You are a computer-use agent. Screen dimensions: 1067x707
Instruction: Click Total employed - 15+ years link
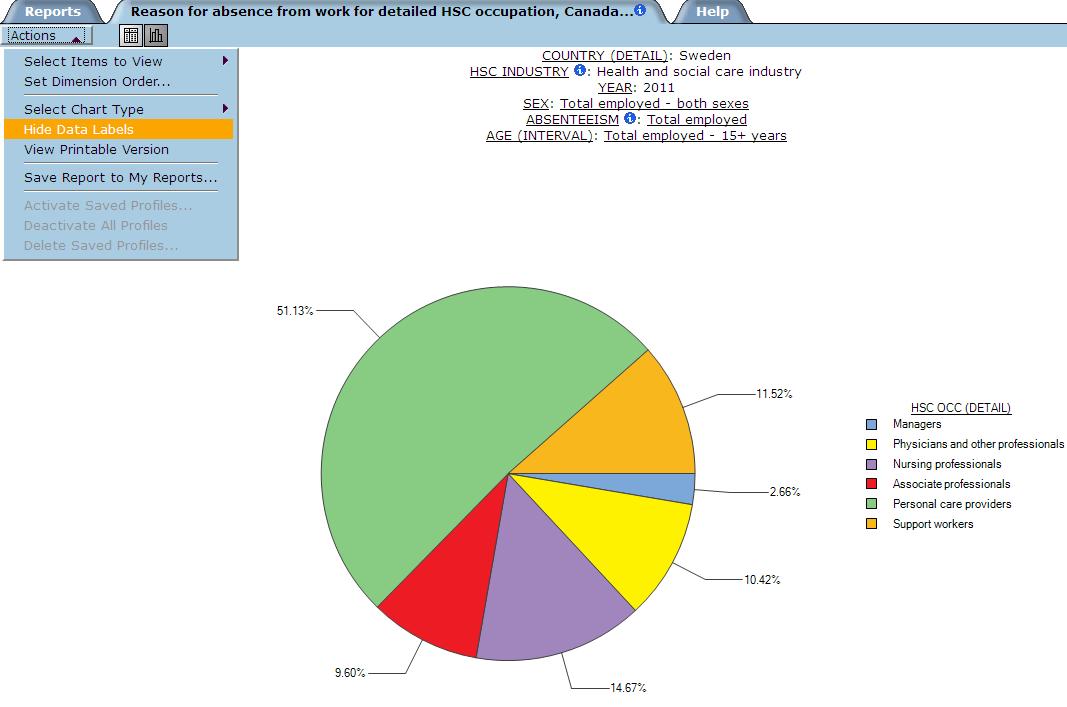click(x=695, y=136)
